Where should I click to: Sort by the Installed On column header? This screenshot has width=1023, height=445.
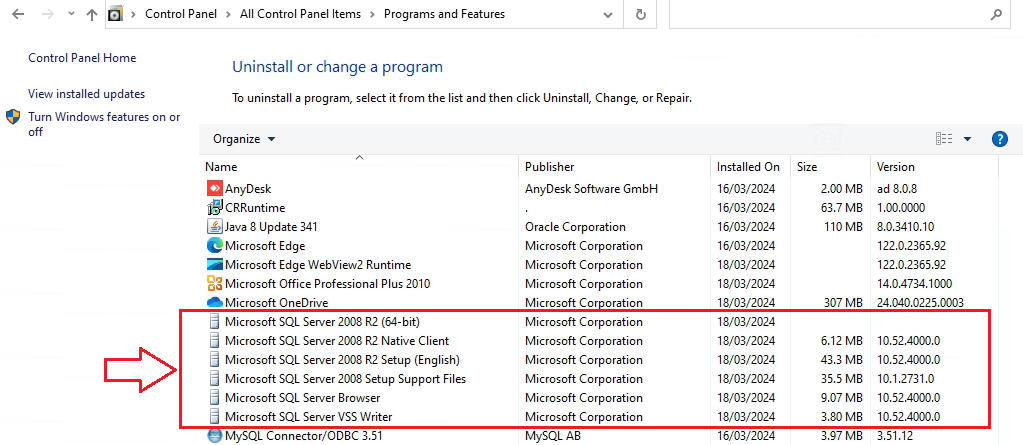(750, 167)
